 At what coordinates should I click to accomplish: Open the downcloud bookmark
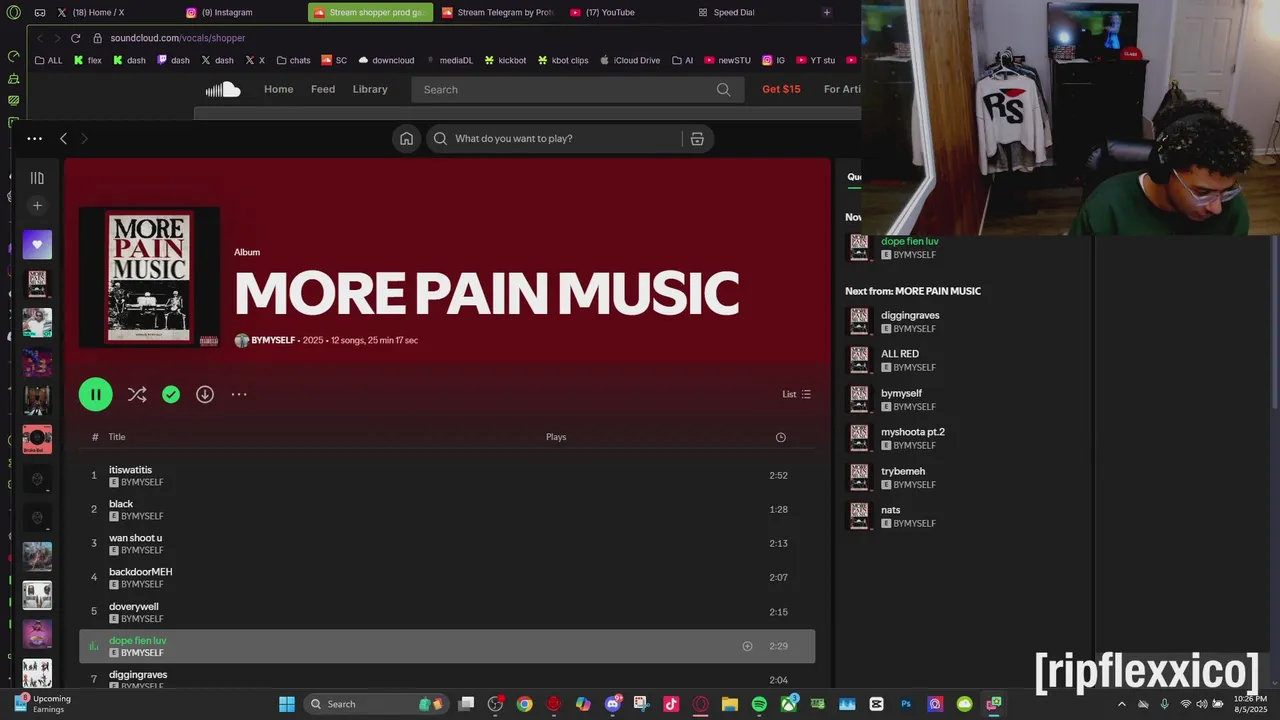[386, 60]
